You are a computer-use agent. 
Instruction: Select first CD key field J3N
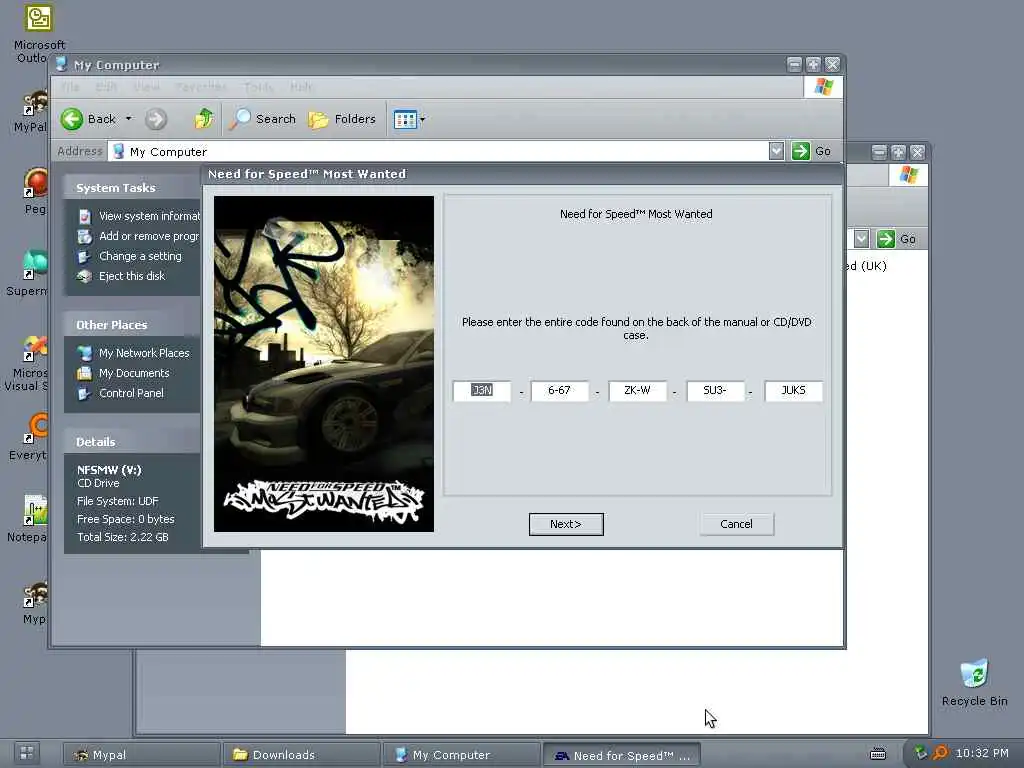click(482, 391)
